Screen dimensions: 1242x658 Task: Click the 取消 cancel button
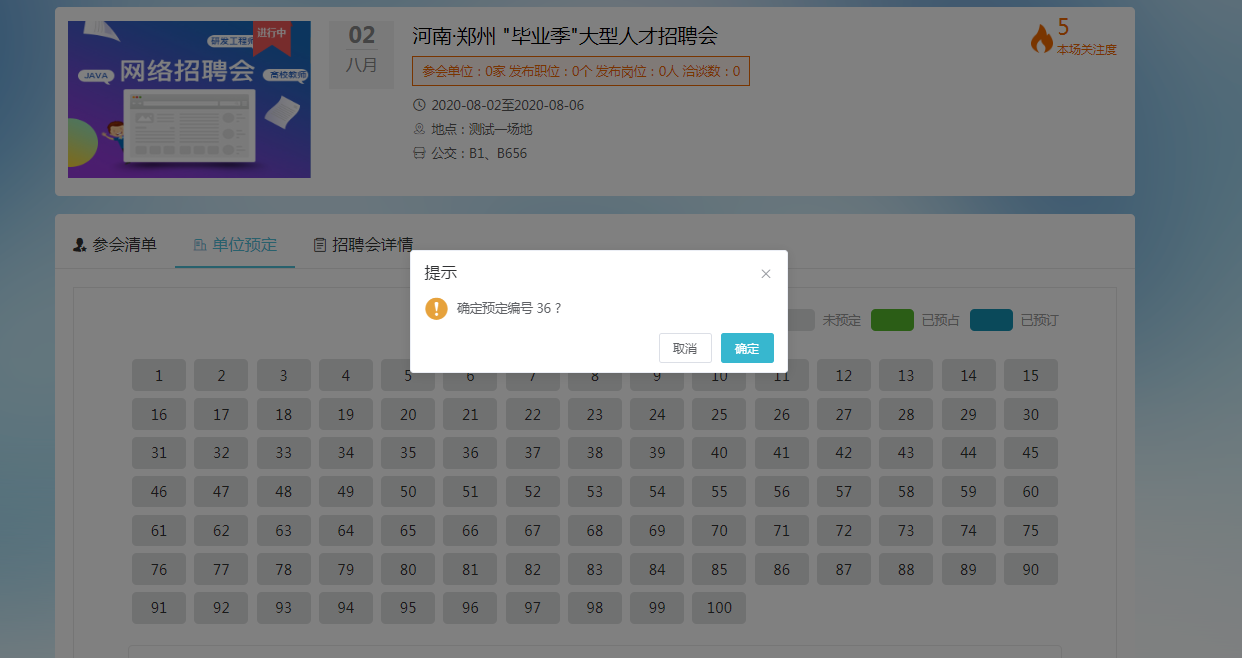(x=685, y=348)
